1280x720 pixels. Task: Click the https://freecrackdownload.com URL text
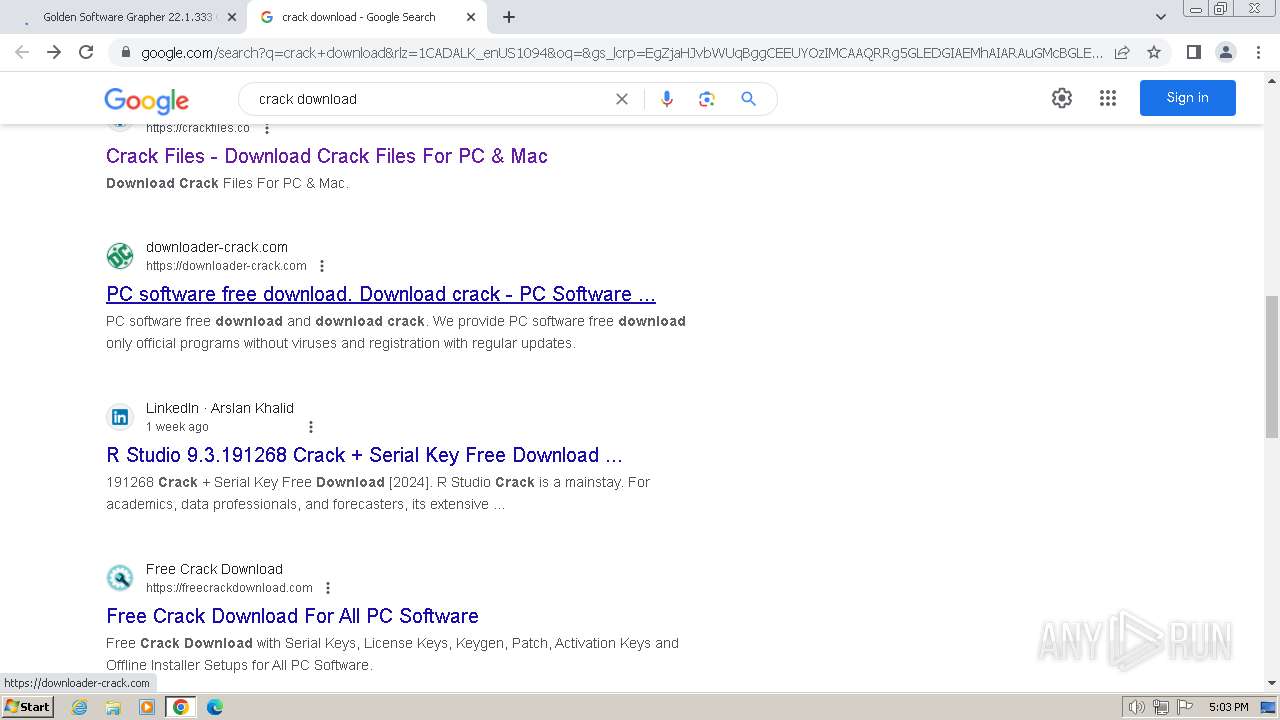click(x=229, y=588)
